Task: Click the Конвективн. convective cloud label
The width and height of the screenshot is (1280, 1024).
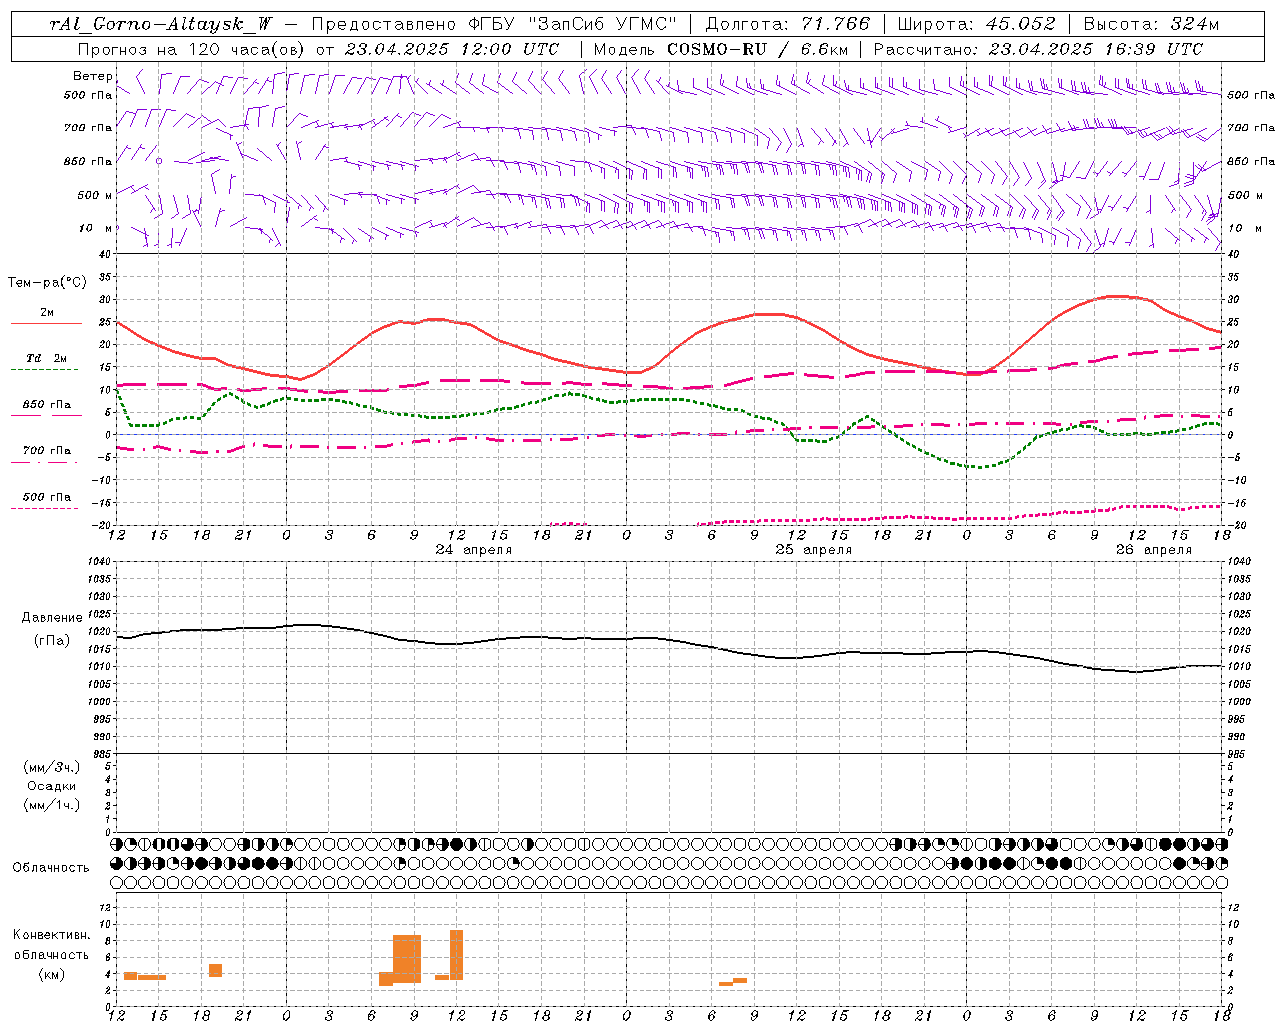Action: (x=52, y=935)
